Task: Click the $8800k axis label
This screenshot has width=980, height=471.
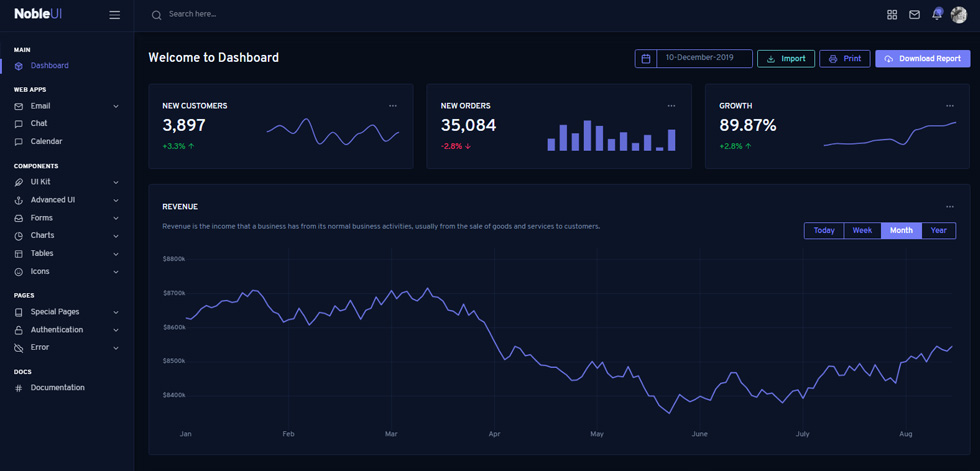Action: (174, 259)
